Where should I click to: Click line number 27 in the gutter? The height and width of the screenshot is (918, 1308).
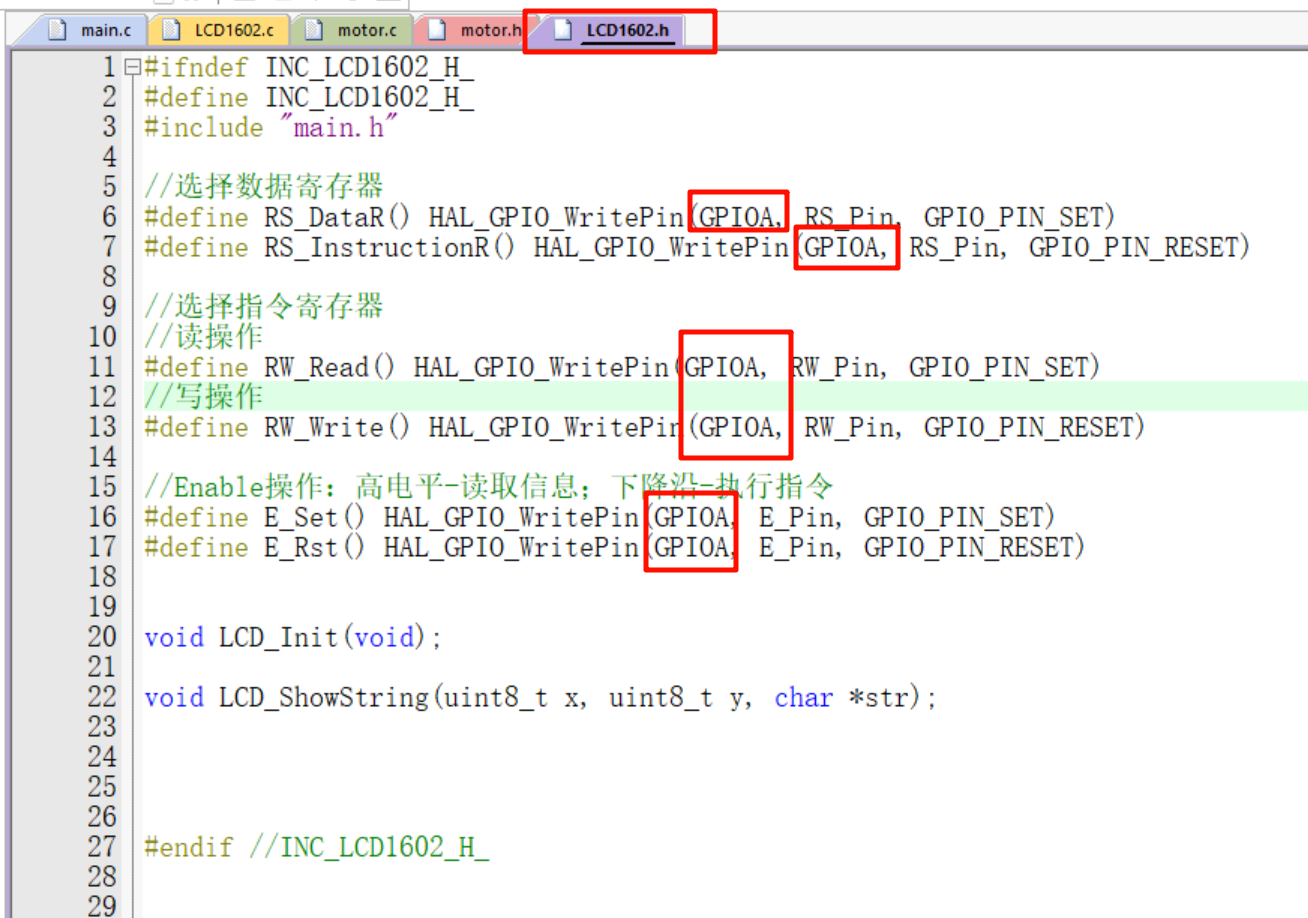[x=102, y=846]
